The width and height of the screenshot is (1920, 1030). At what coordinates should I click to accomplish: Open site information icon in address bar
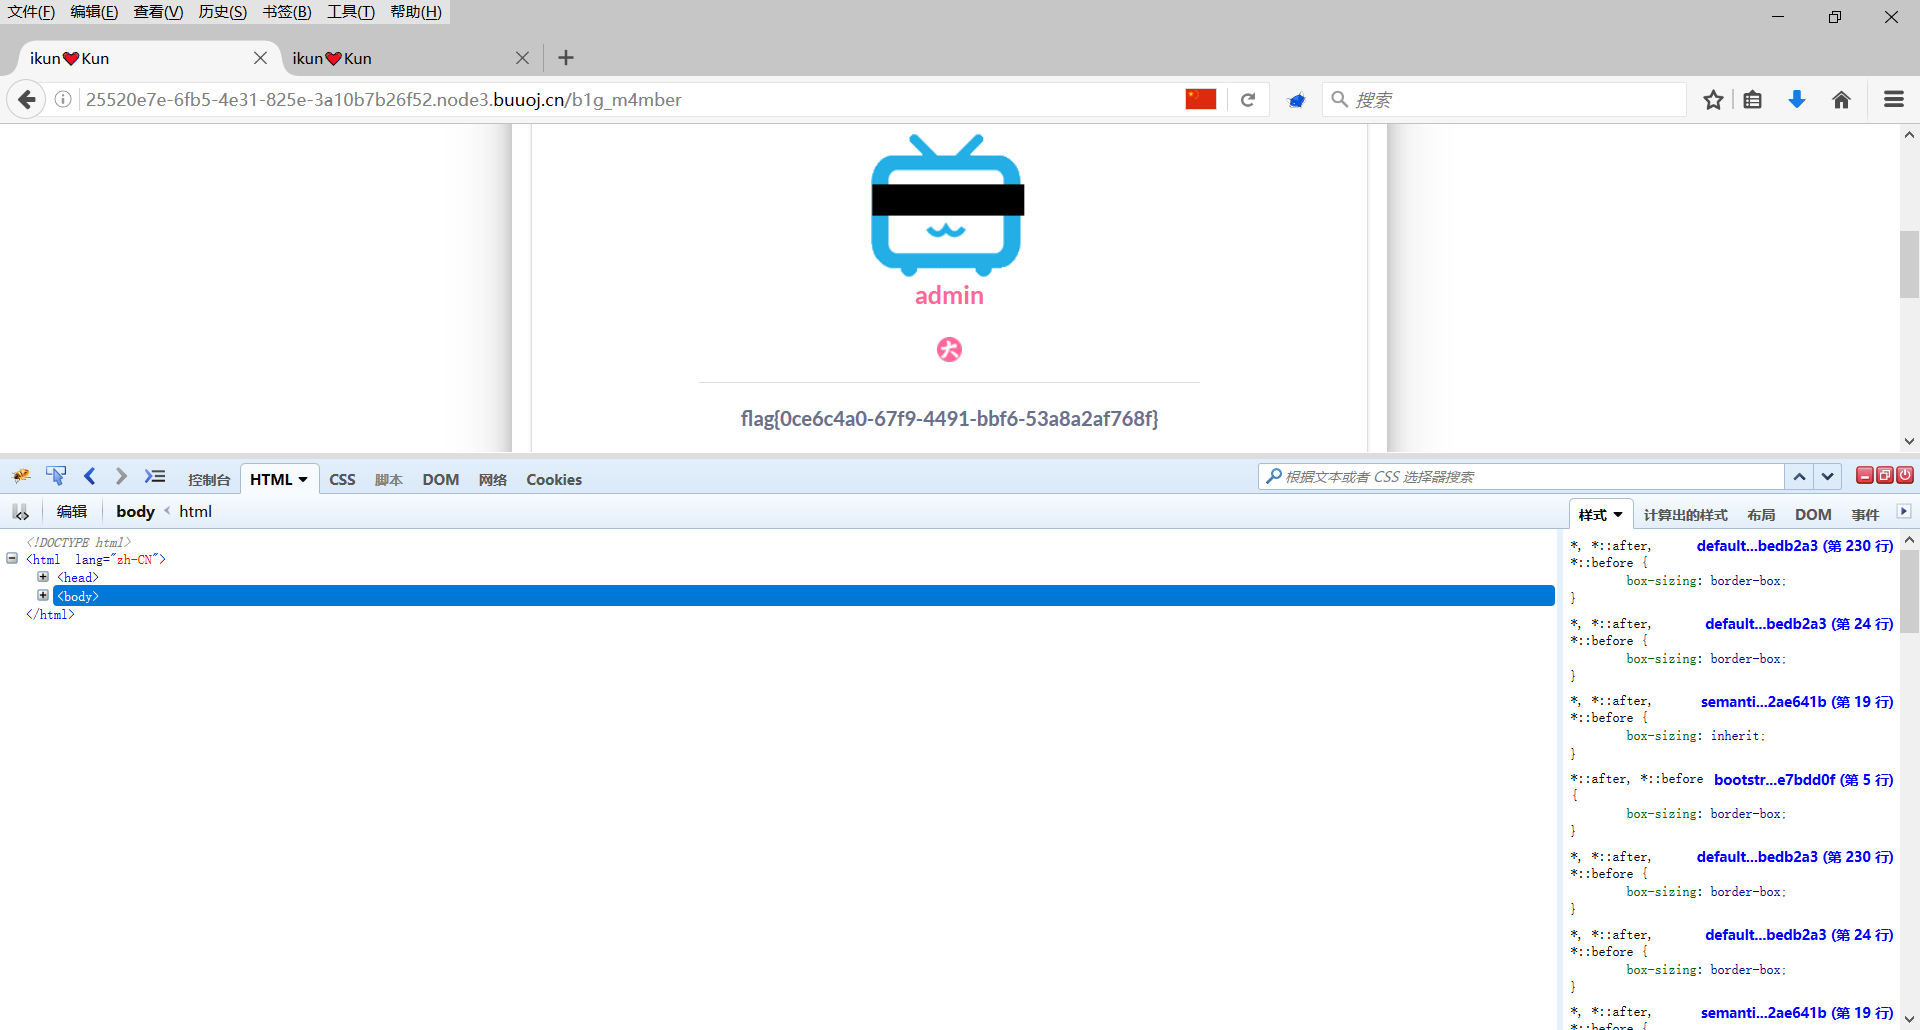pyautogui.click(x=63, y=99)
